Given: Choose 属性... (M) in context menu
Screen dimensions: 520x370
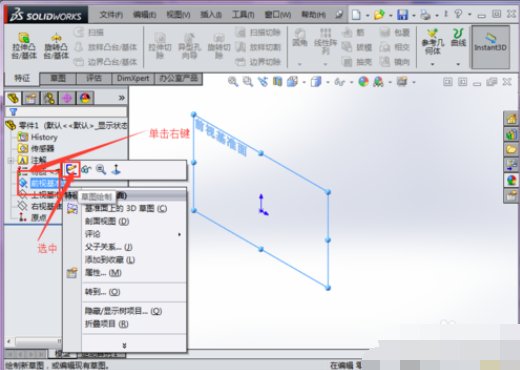Looking at the screenshot, I should pyautogui.click(x=103, y=273).
